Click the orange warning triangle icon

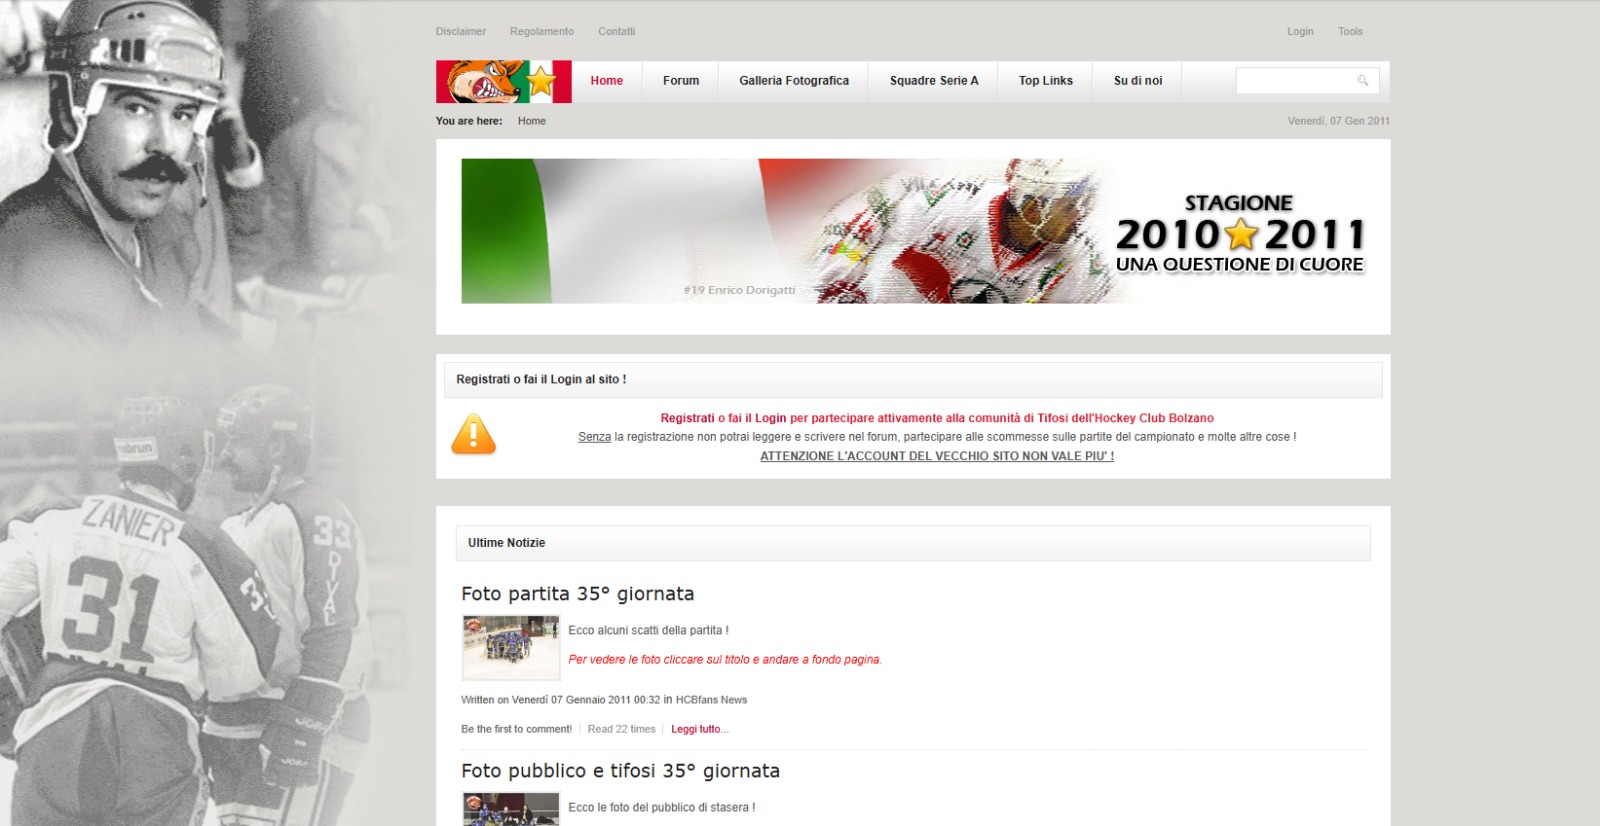coord(473,434)
